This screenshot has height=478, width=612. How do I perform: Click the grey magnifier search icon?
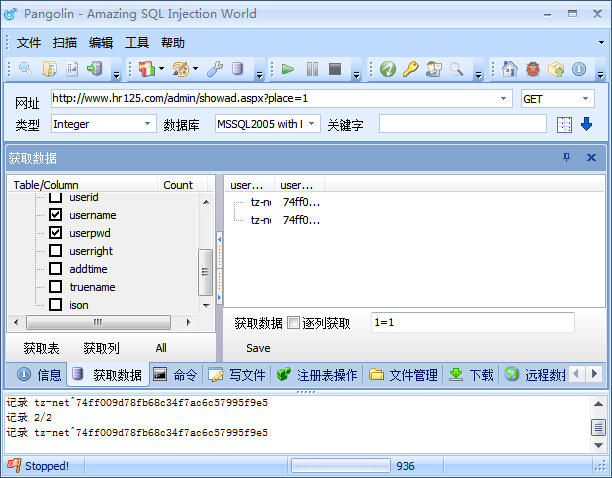(456, 69)
